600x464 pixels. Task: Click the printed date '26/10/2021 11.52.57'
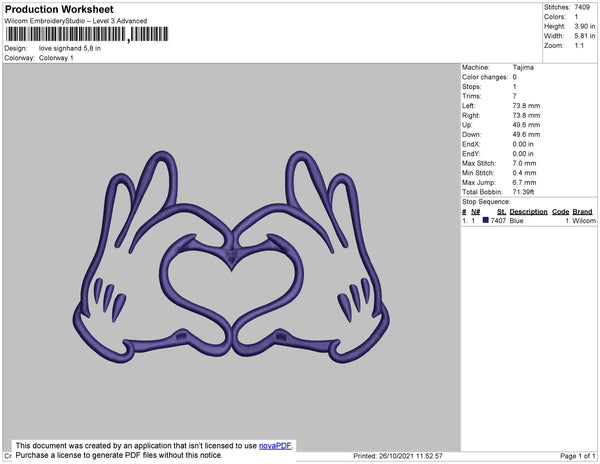[x=411, y=456]
